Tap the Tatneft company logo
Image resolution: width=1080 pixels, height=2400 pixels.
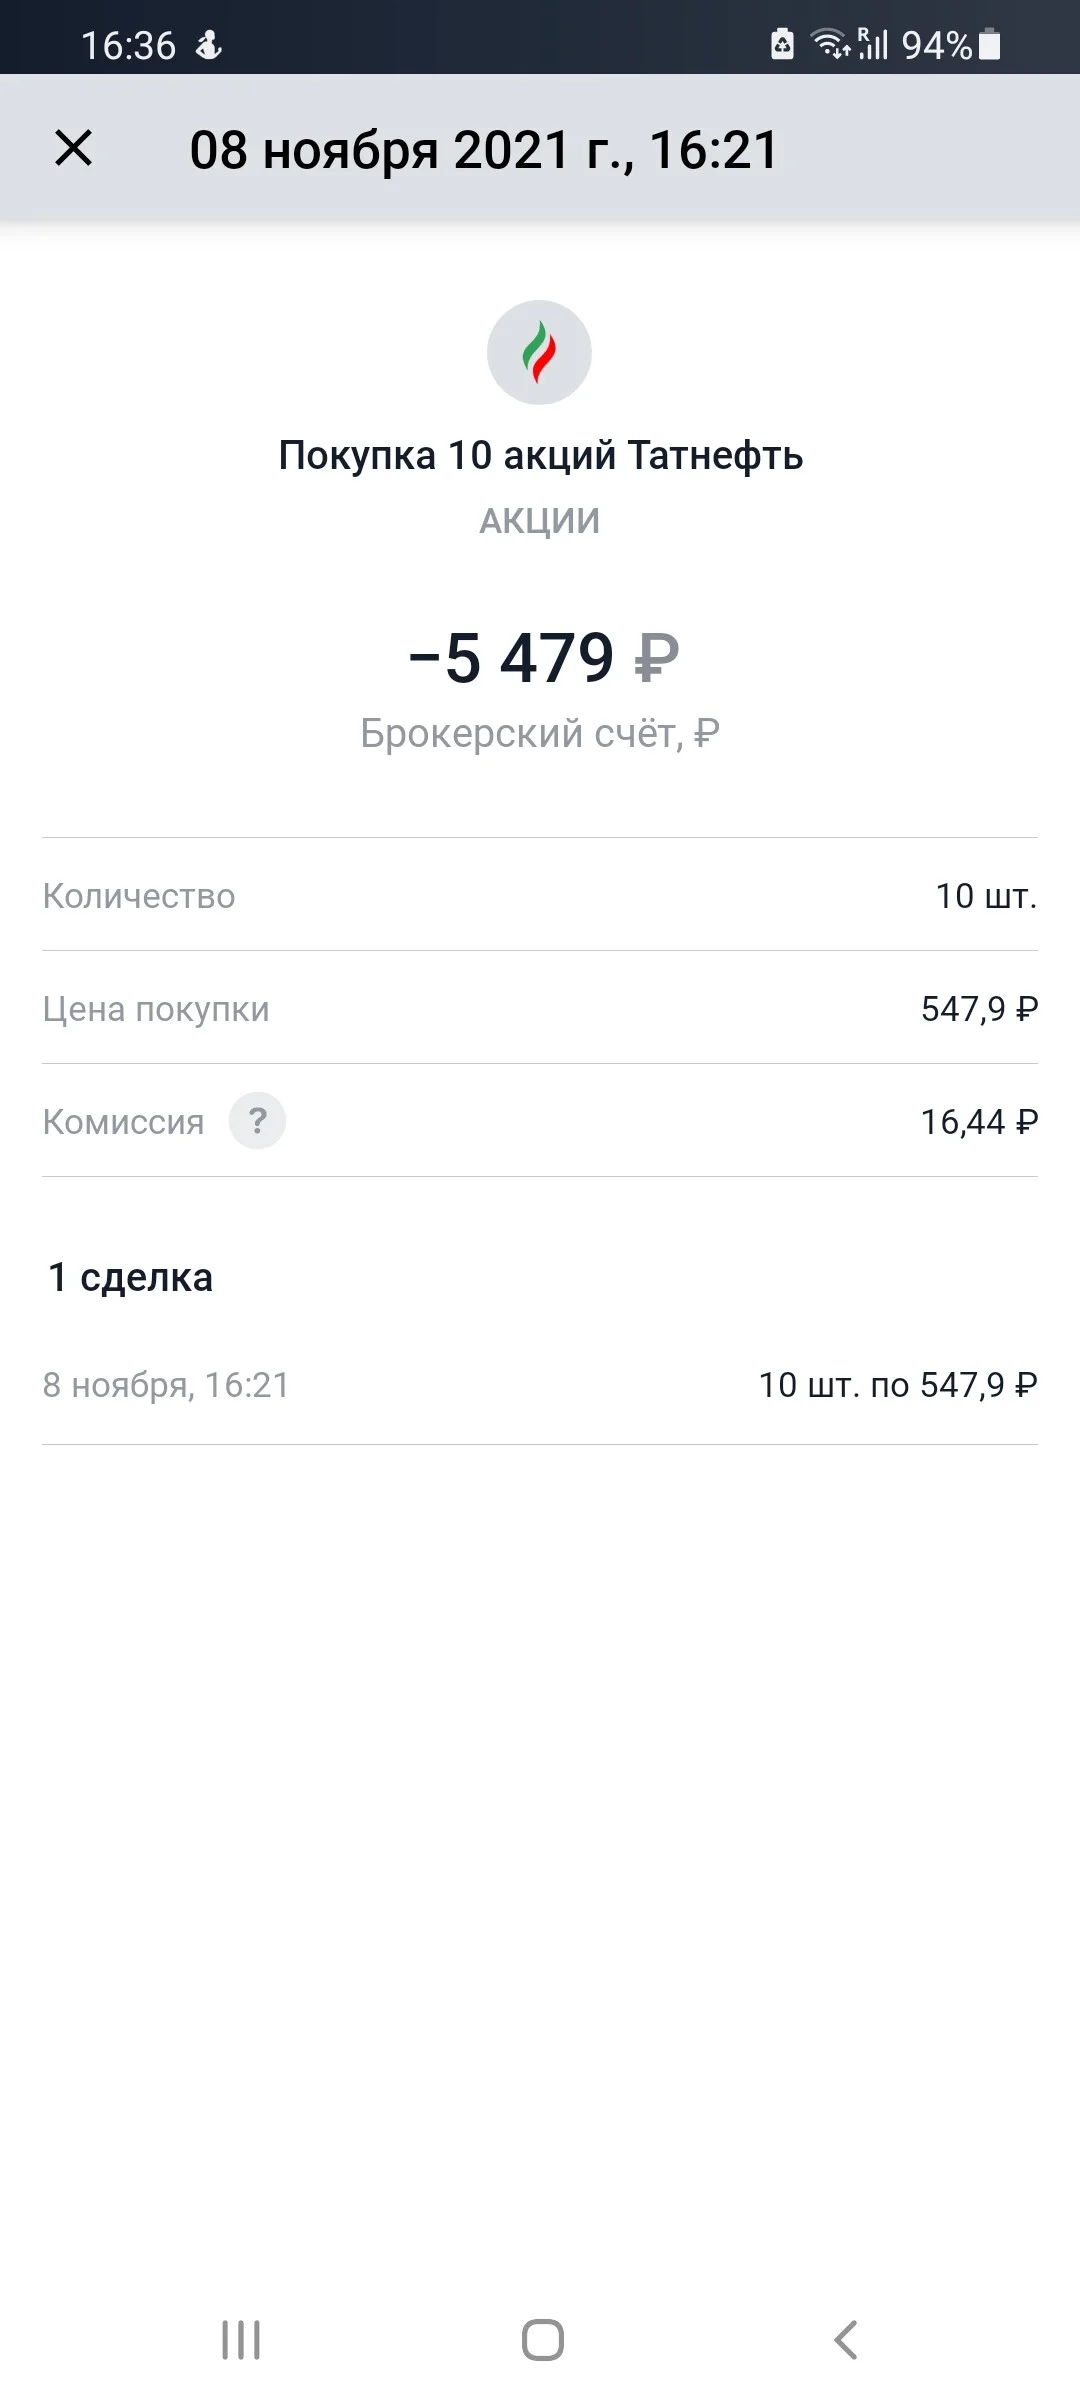[539, 352]
